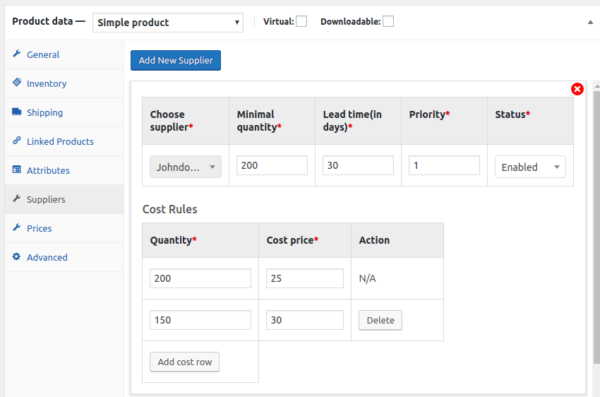Click the supplier panel vertical scrollbar

(x=597, y=226)
